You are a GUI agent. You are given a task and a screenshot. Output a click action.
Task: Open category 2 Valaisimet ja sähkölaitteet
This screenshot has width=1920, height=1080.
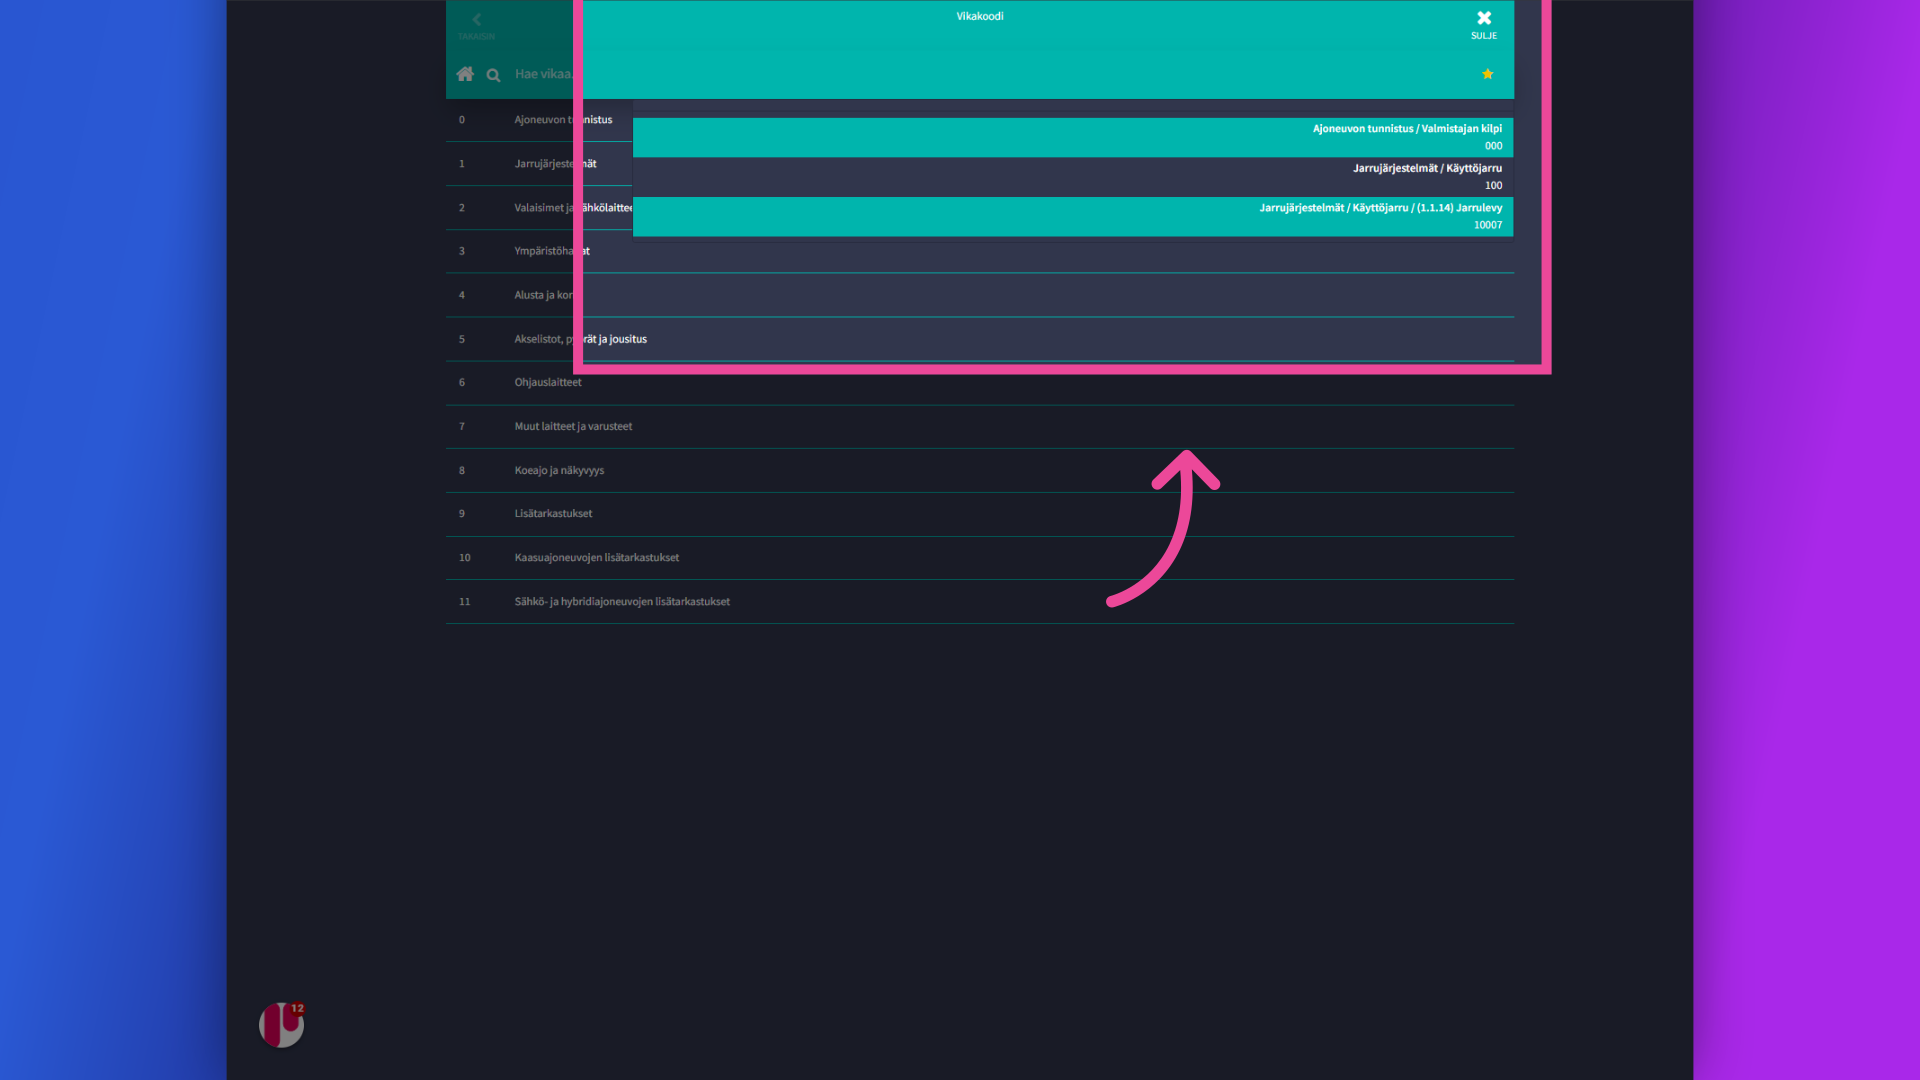click(x=539, y=208)
